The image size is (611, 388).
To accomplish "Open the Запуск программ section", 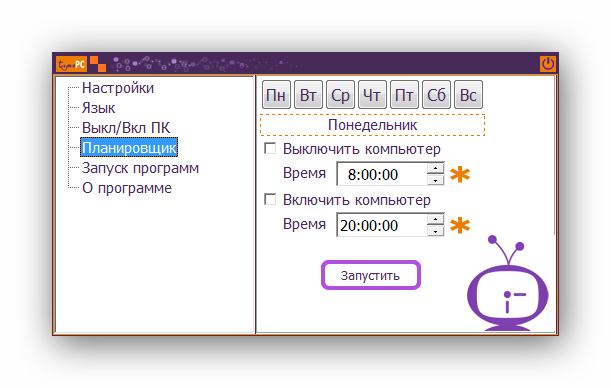I will coord(140,168).
